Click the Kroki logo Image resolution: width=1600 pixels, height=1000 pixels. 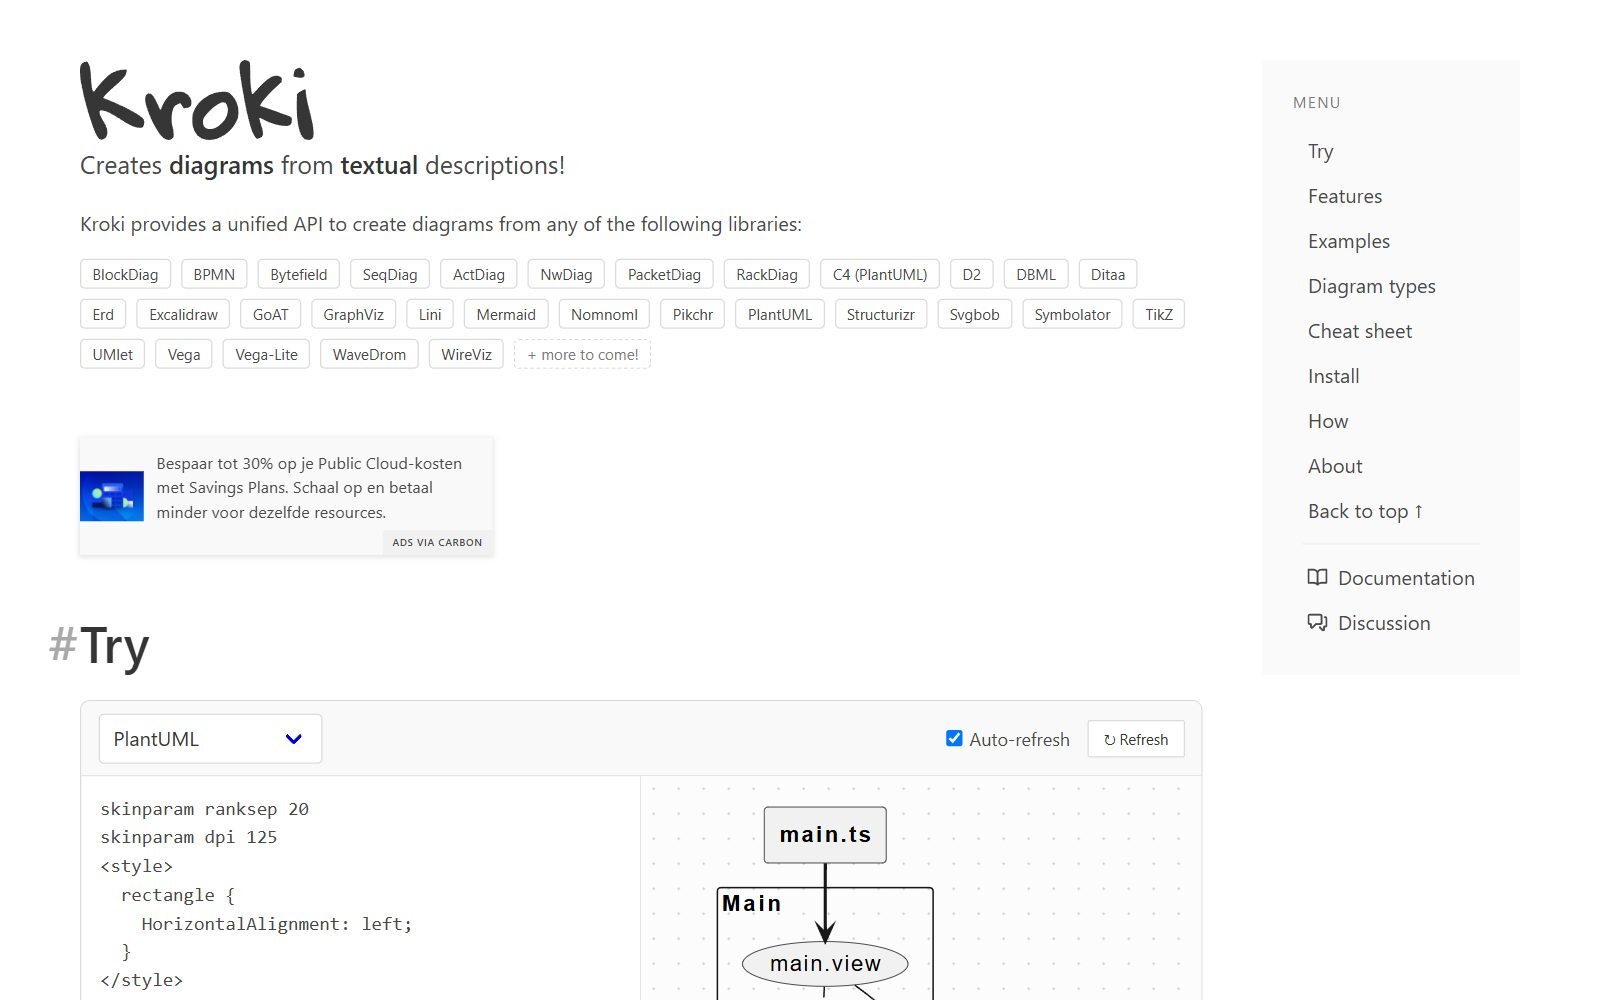click(197, 101)
